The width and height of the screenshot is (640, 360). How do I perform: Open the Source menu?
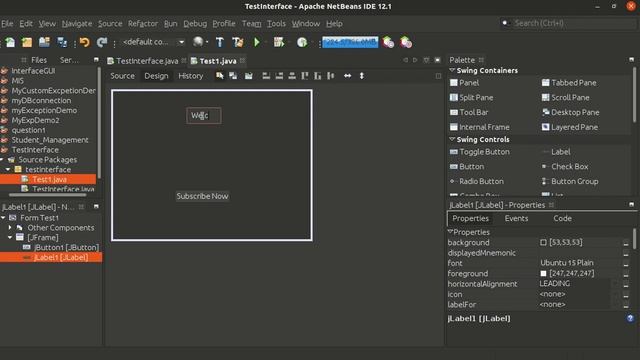(110, 24)
